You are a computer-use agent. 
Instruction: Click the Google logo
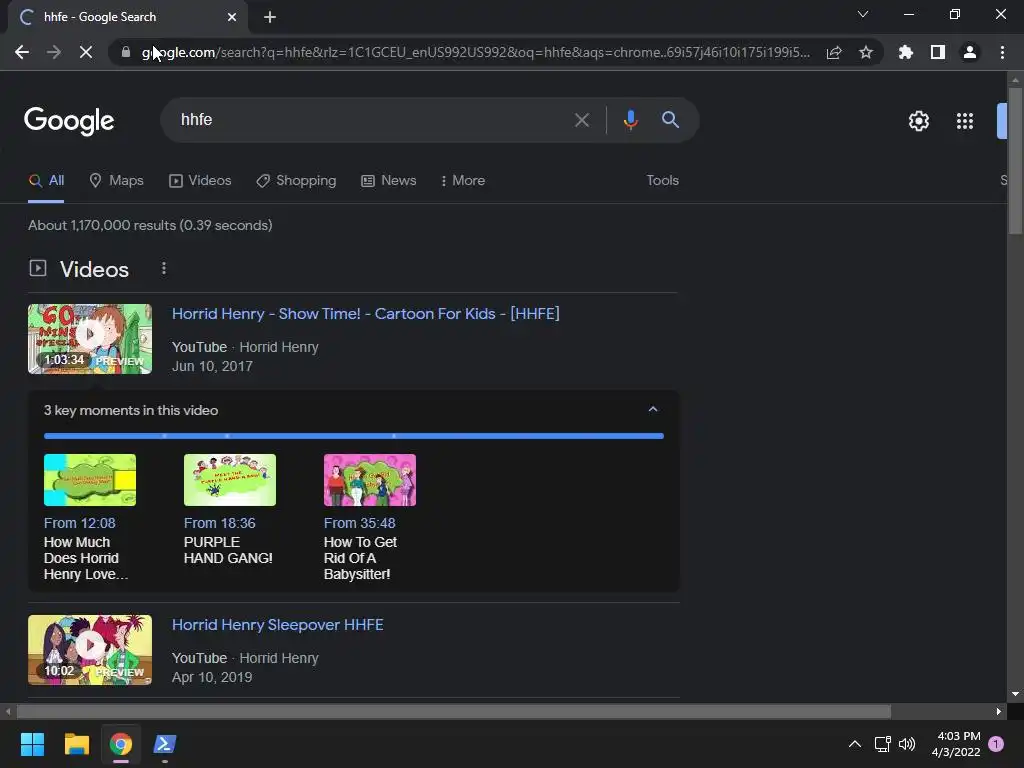pos(69,121)
